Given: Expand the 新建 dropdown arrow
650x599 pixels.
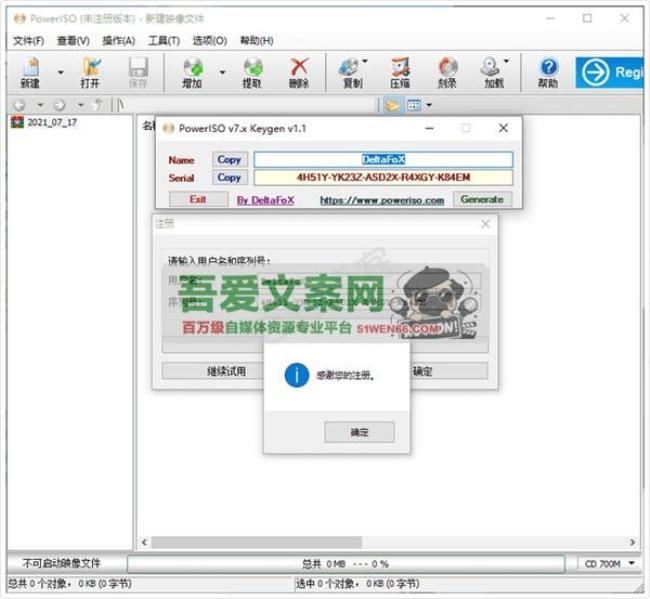Looking at the screenshot, I should (60, 73).
